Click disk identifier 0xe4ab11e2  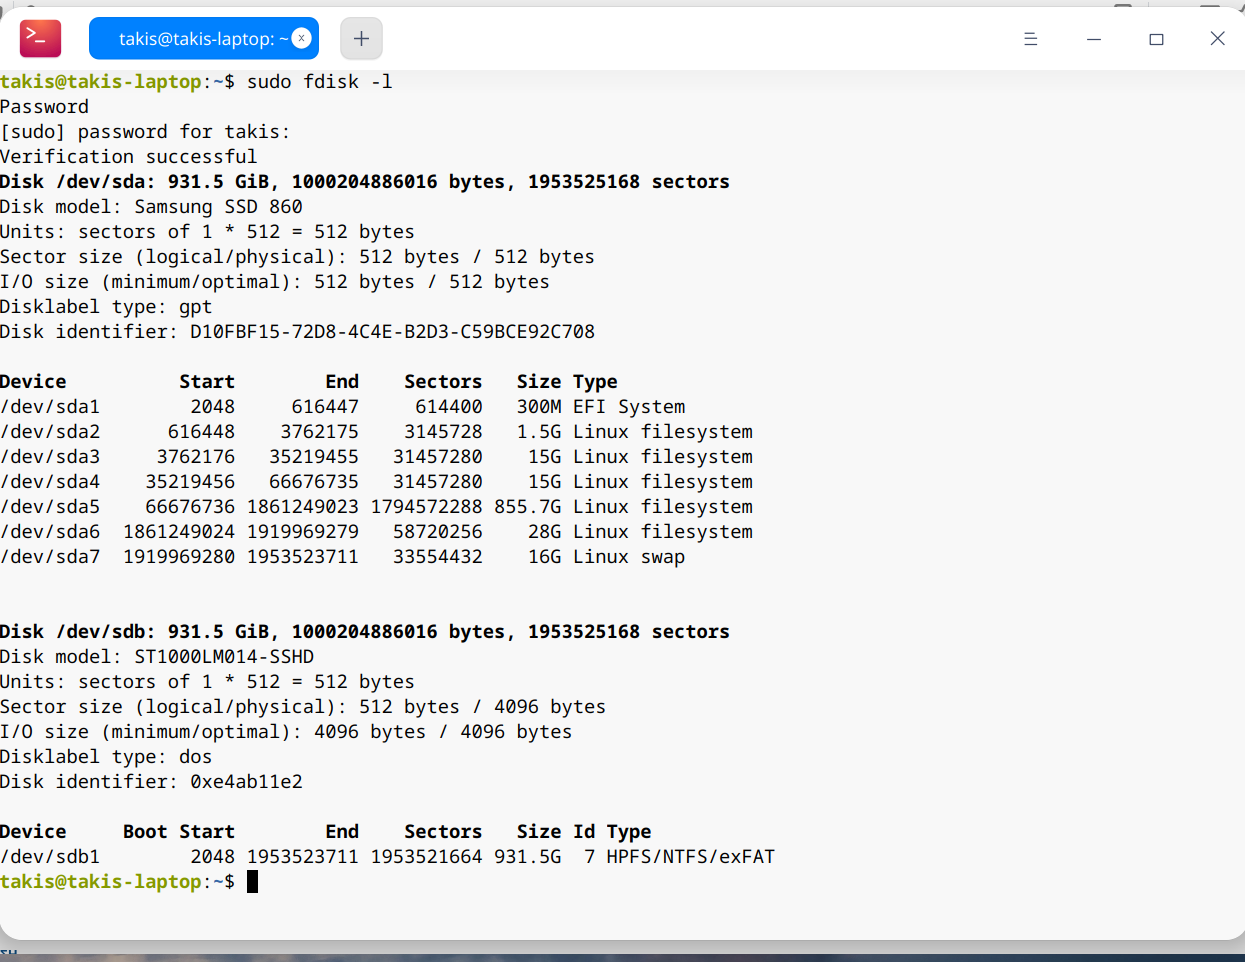[247, 781]
